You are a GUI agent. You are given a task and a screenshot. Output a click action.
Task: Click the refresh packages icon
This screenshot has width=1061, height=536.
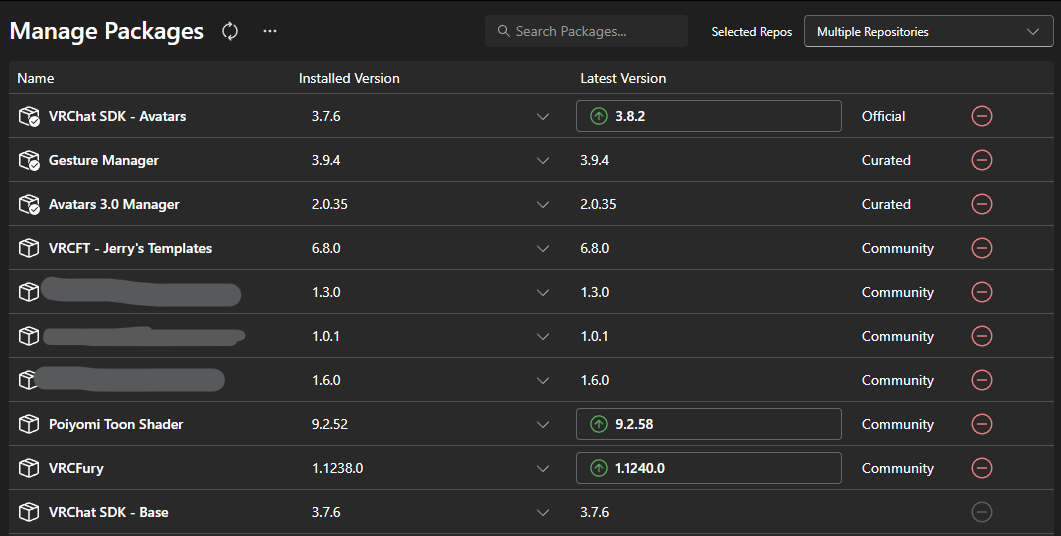click(230, 32)
